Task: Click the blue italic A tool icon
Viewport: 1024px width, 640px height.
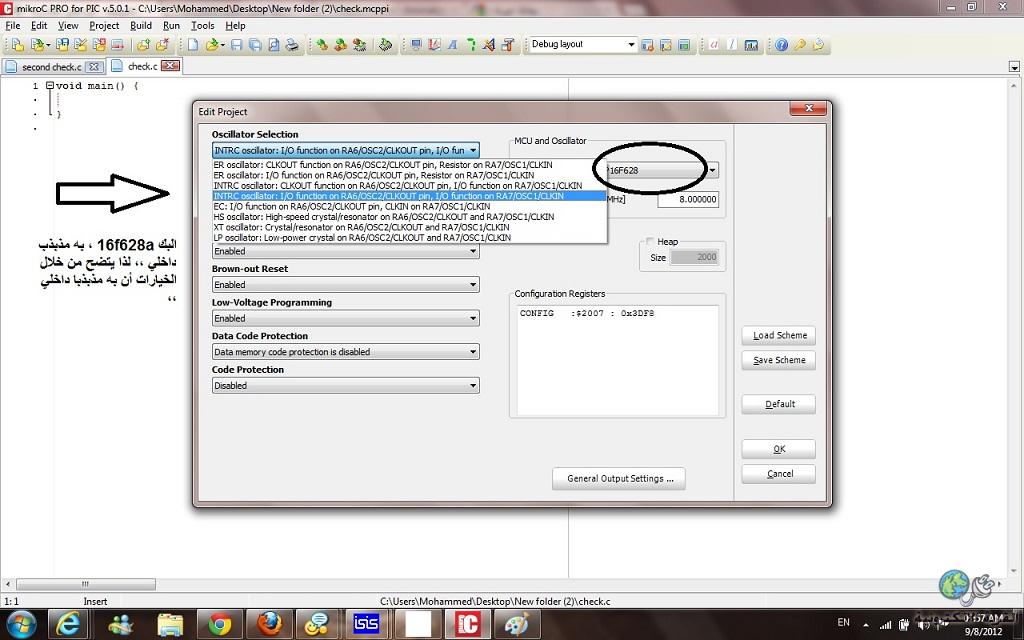Action: click(453, 44)
